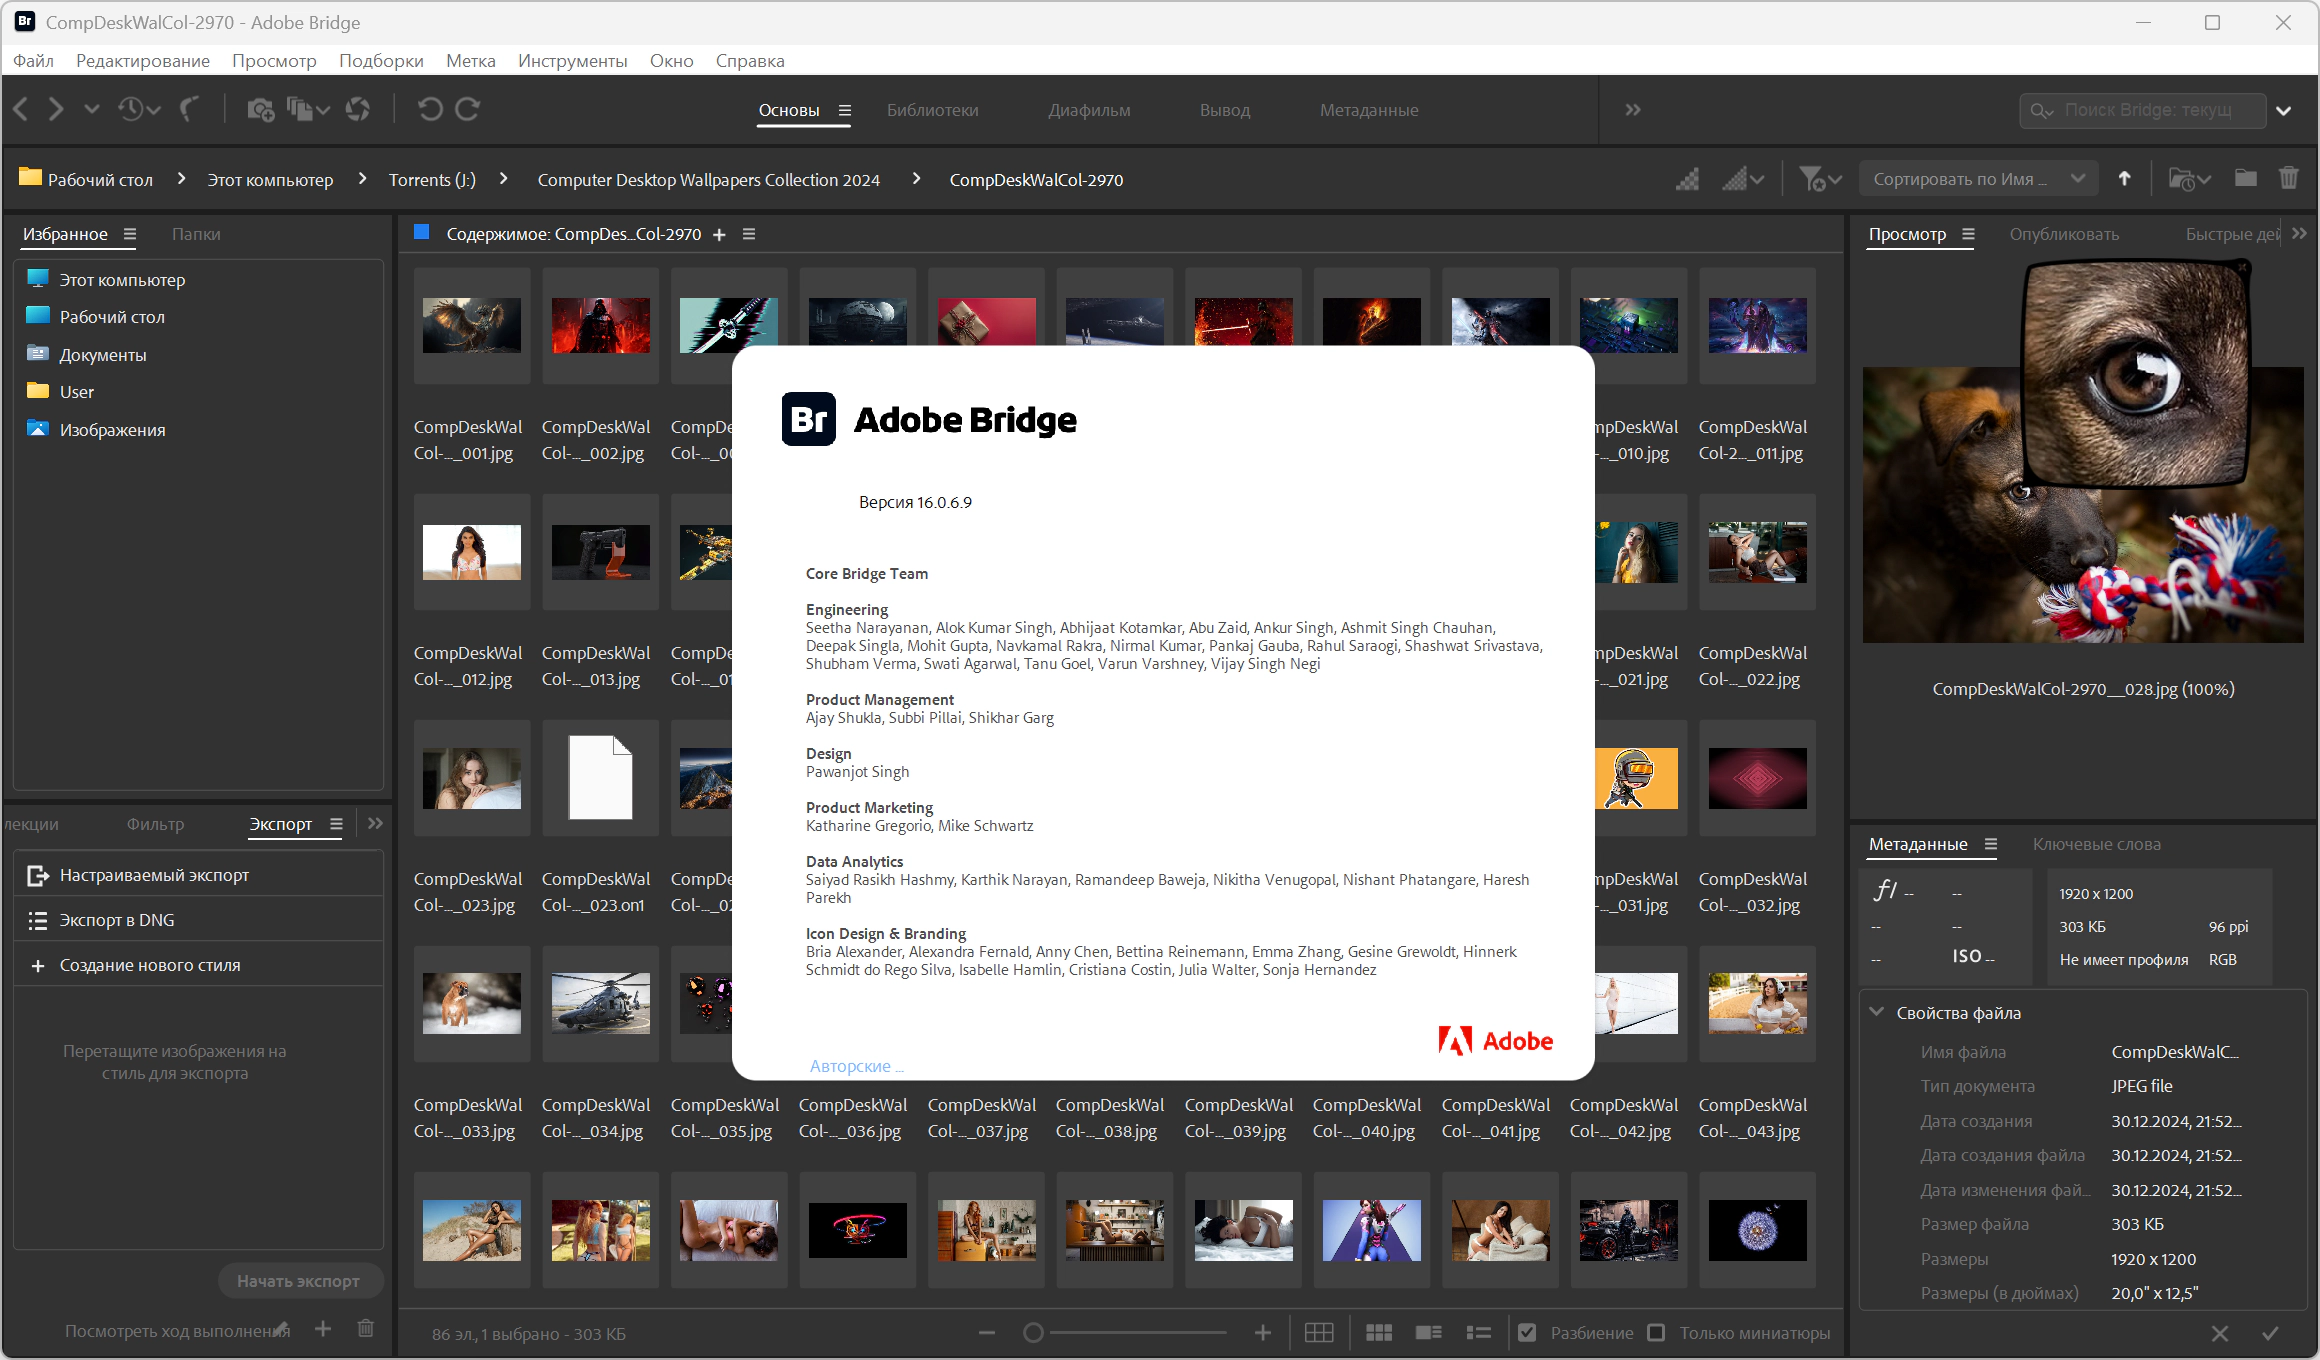Click the plus icon by the thumbnail slider
Image resolution: width=2320 pixels, height=1360 pixels.
point(1263,1333)
